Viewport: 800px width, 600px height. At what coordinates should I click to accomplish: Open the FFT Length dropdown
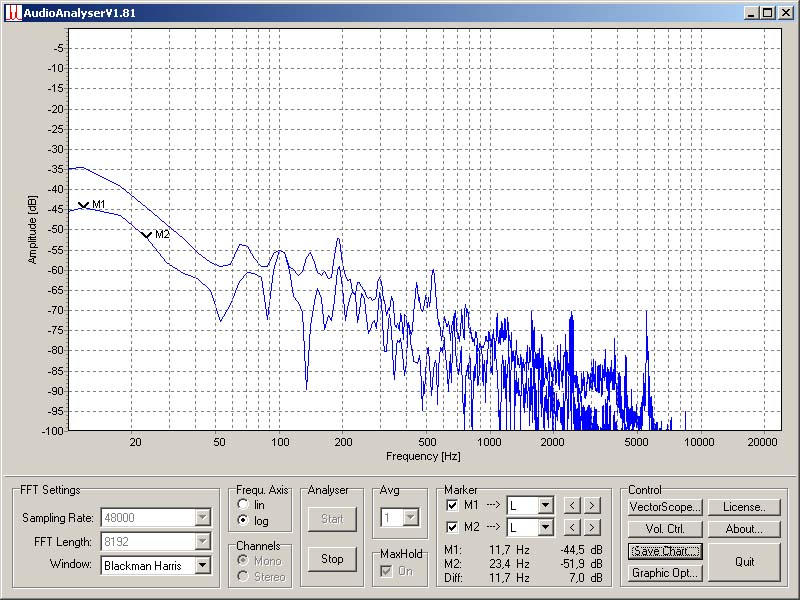click(x=203, y=541)
